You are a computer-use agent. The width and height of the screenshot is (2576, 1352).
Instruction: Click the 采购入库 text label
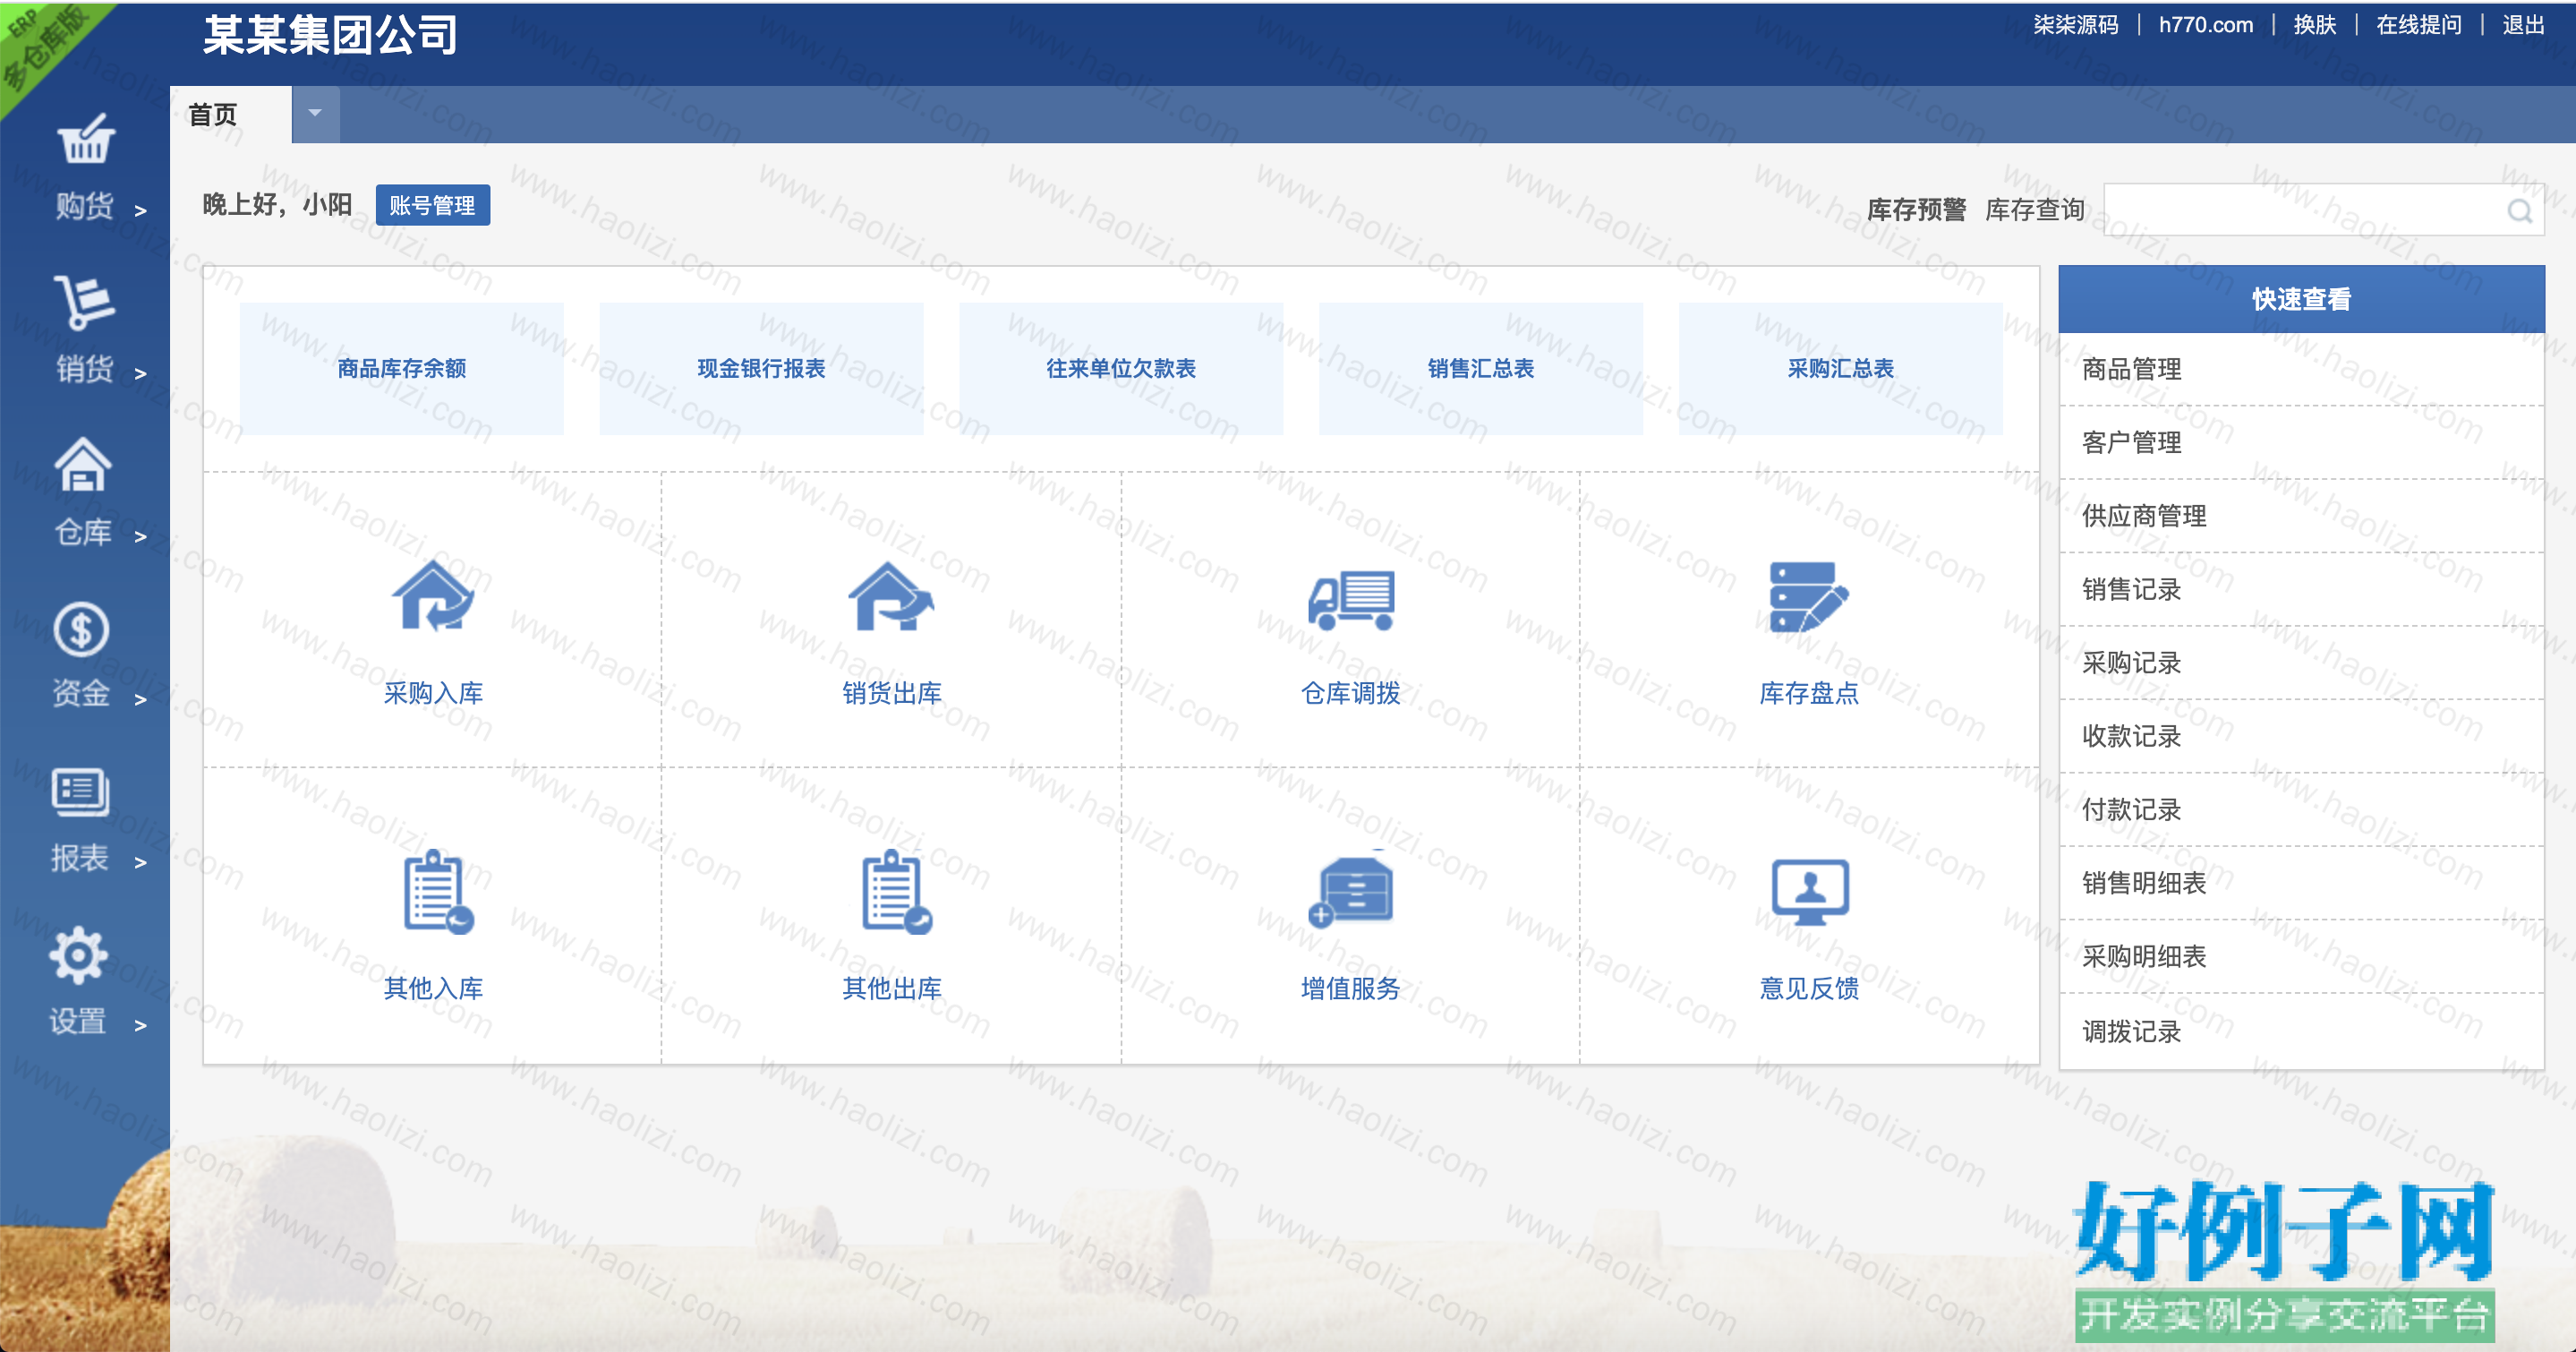pyautogui.click(x=433, y=693)
